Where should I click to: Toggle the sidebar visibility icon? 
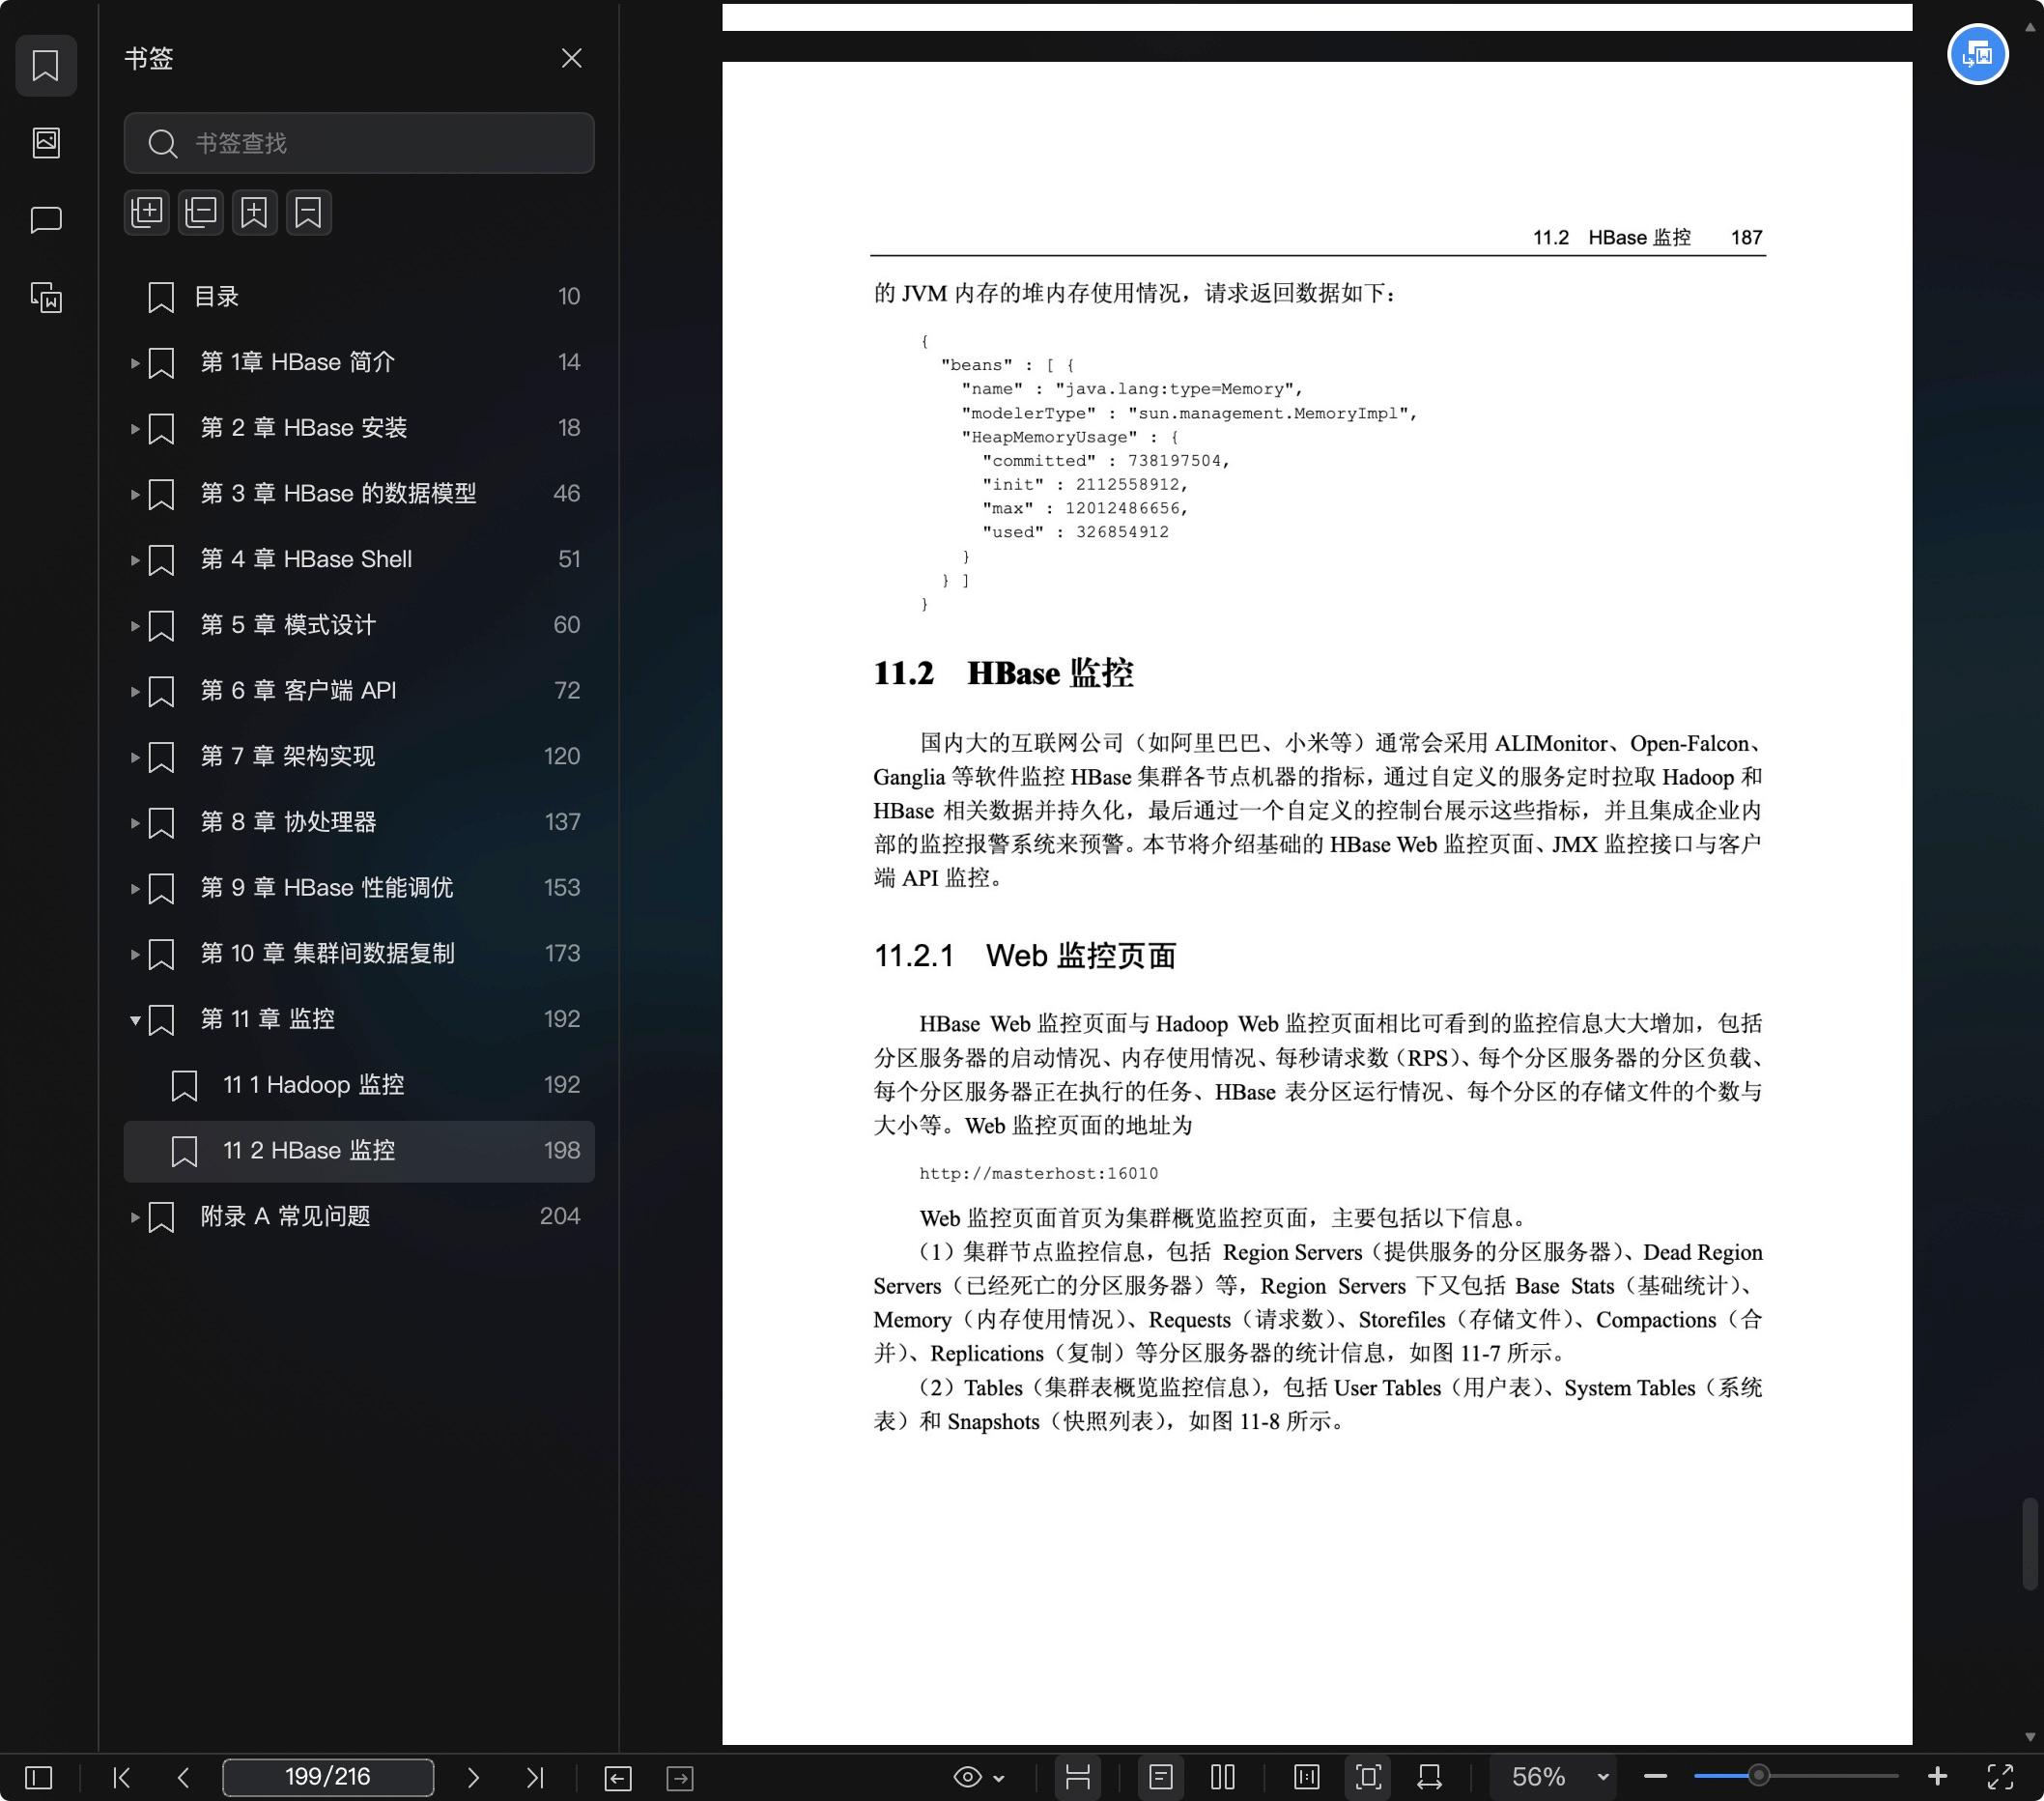coord(39,1777)
